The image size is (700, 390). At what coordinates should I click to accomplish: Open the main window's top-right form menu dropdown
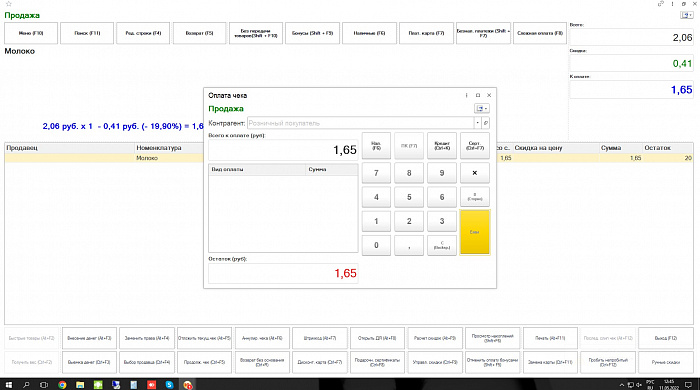(687, 15)
